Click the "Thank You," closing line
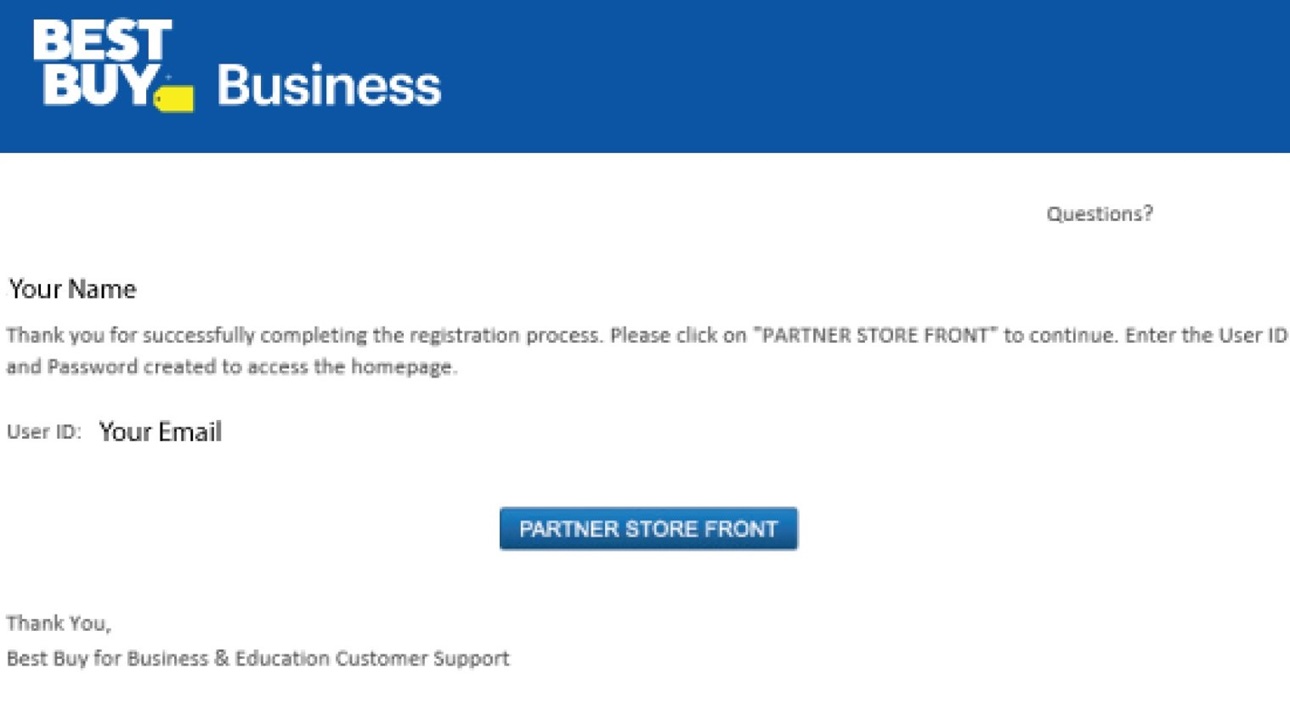 click(59, 623)
